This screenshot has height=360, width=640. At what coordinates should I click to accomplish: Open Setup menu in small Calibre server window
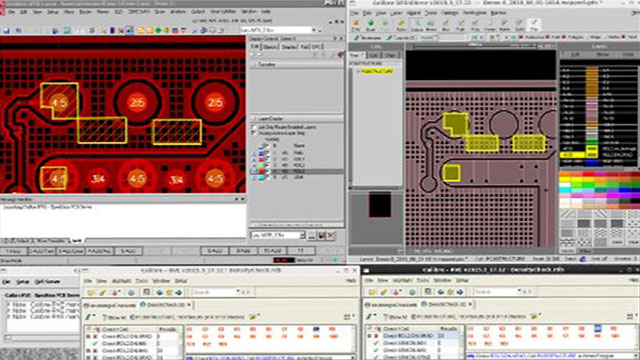coord(22,282)
